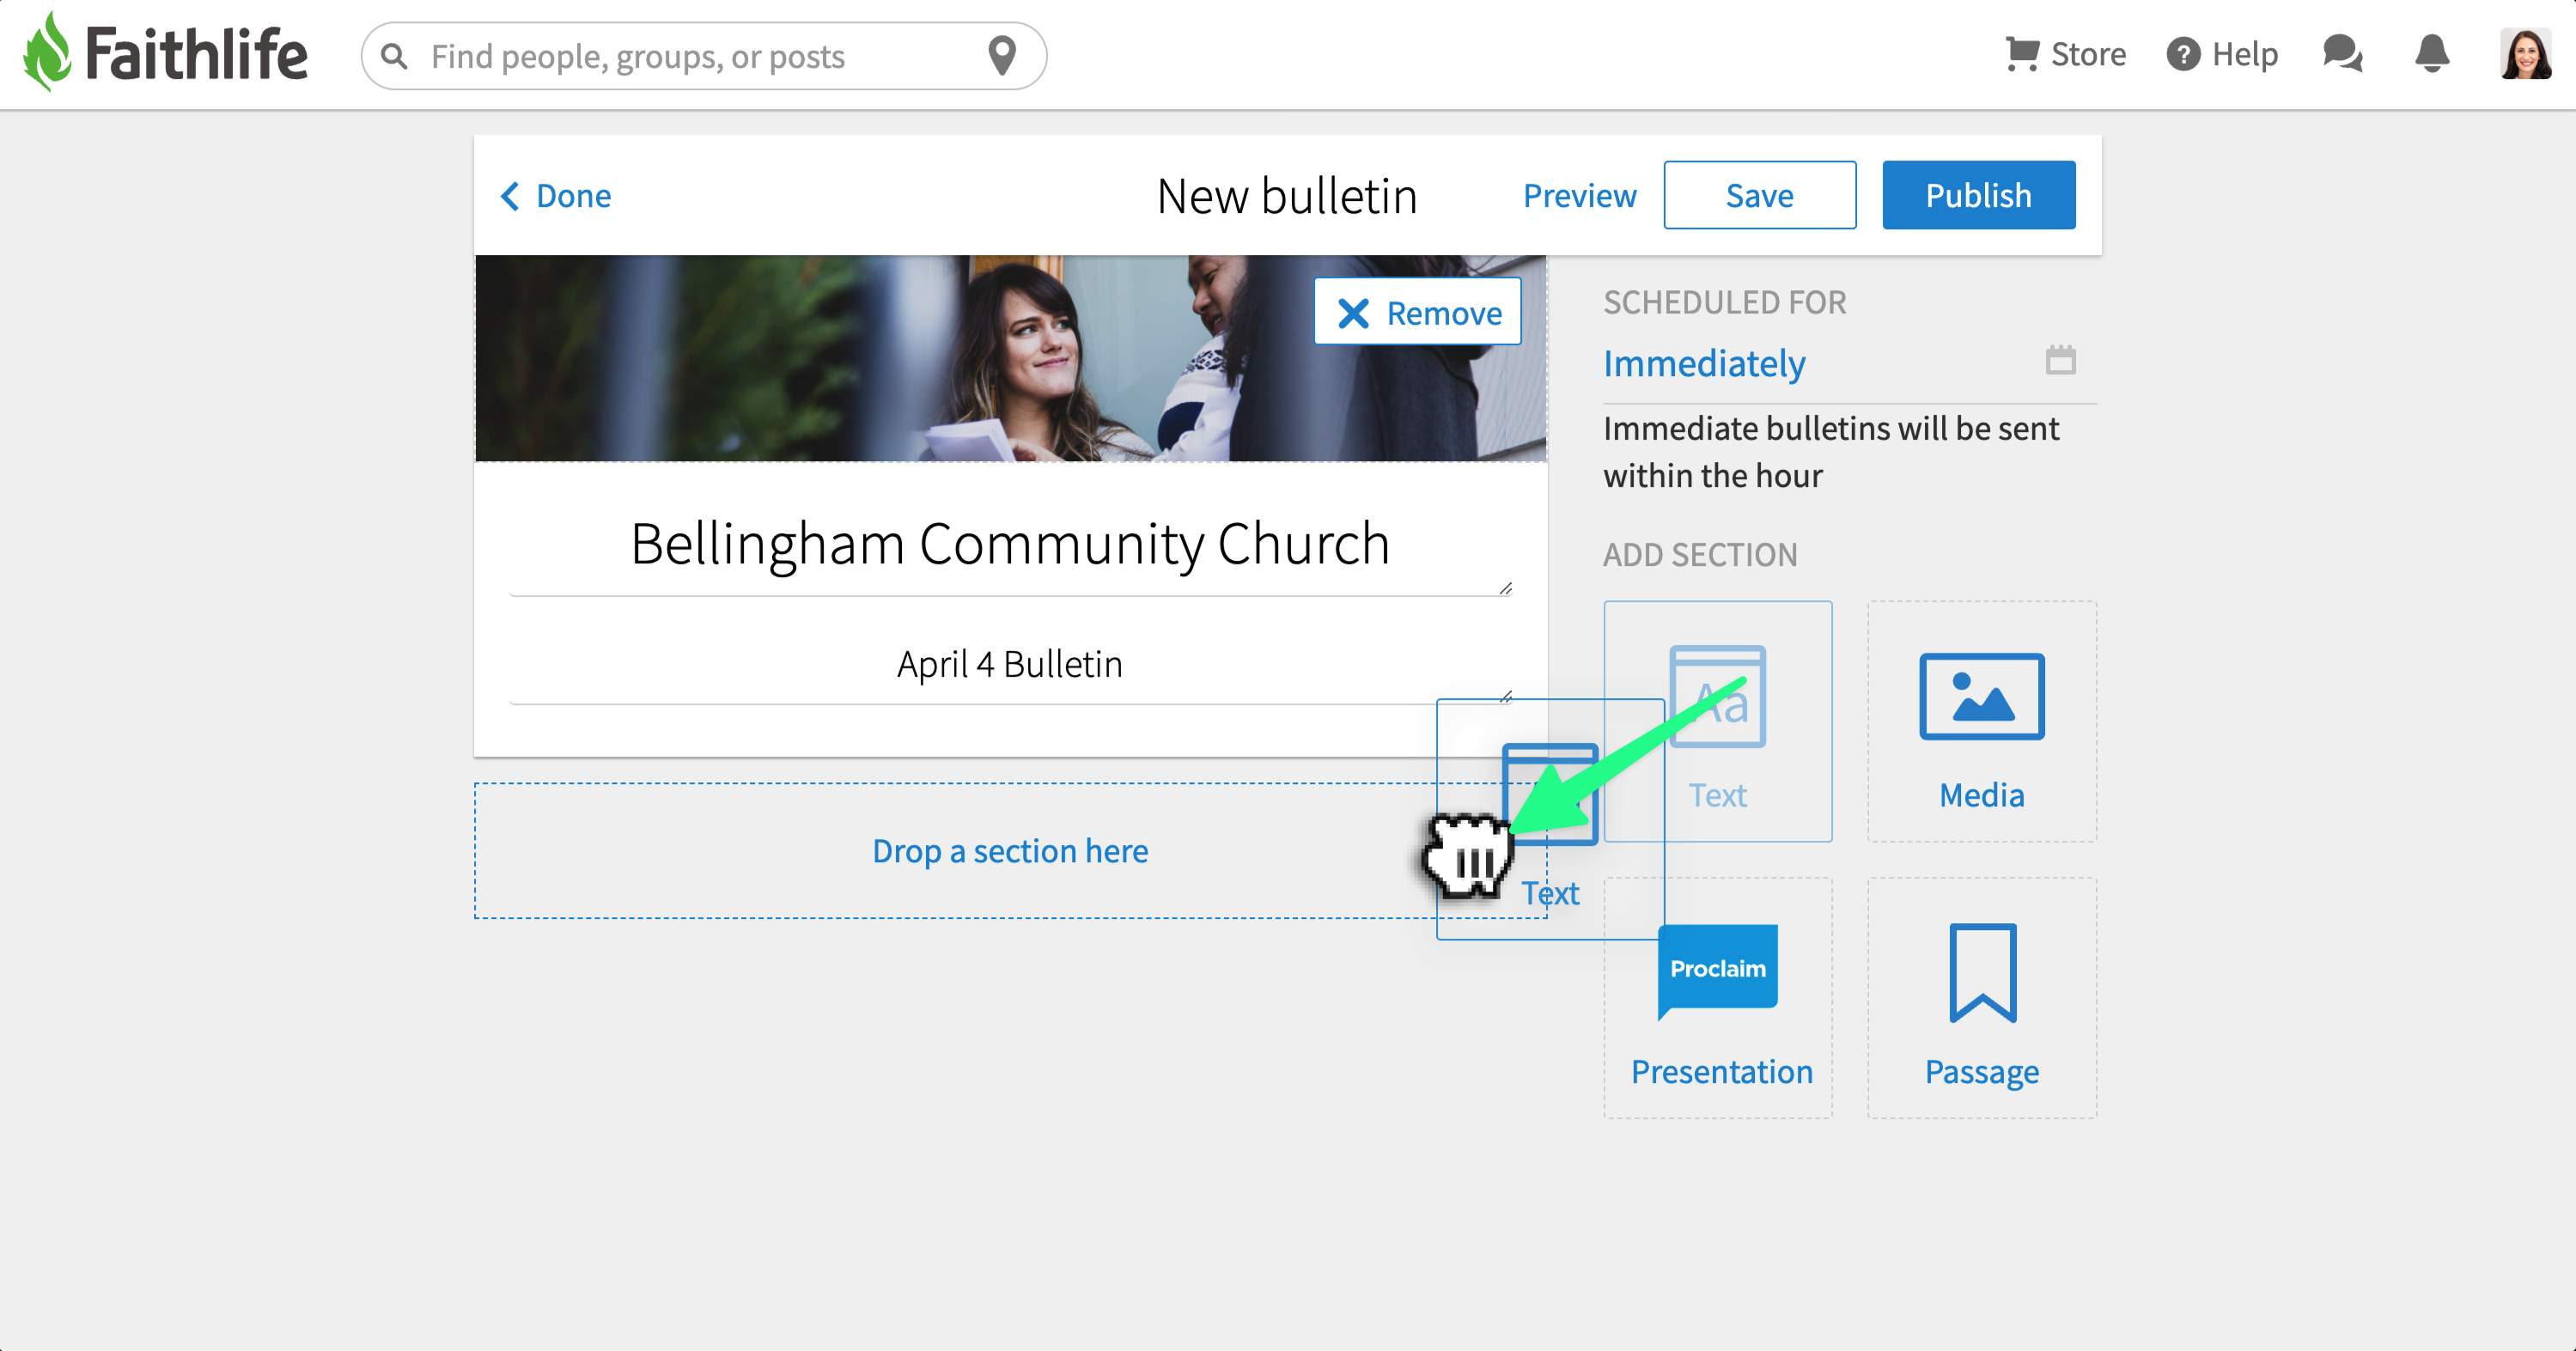Click the search magnifier icon
2576x1351 pixels.
pyautogui.click(x=395, y=56)
